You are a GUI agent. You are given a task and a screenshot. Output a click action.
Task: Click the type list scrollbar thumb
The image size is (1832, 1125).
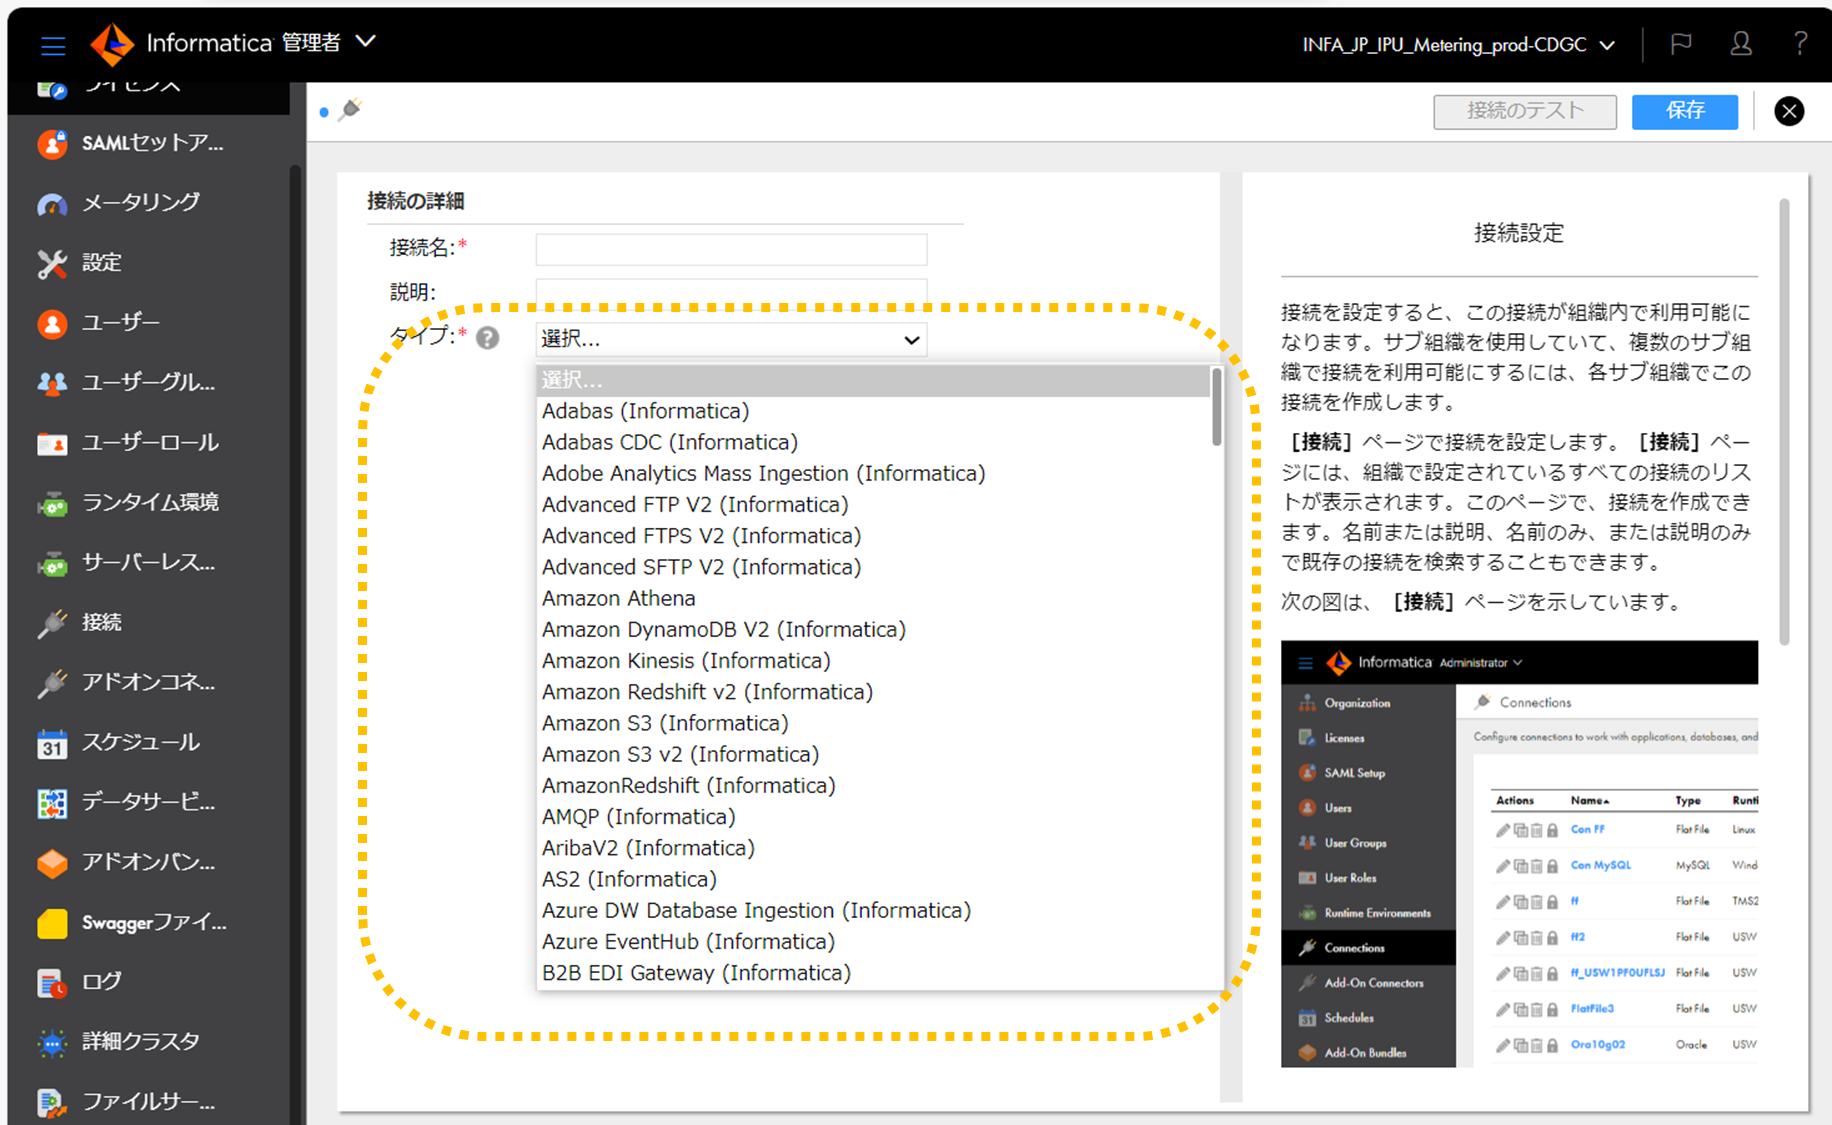[1216, 407]
